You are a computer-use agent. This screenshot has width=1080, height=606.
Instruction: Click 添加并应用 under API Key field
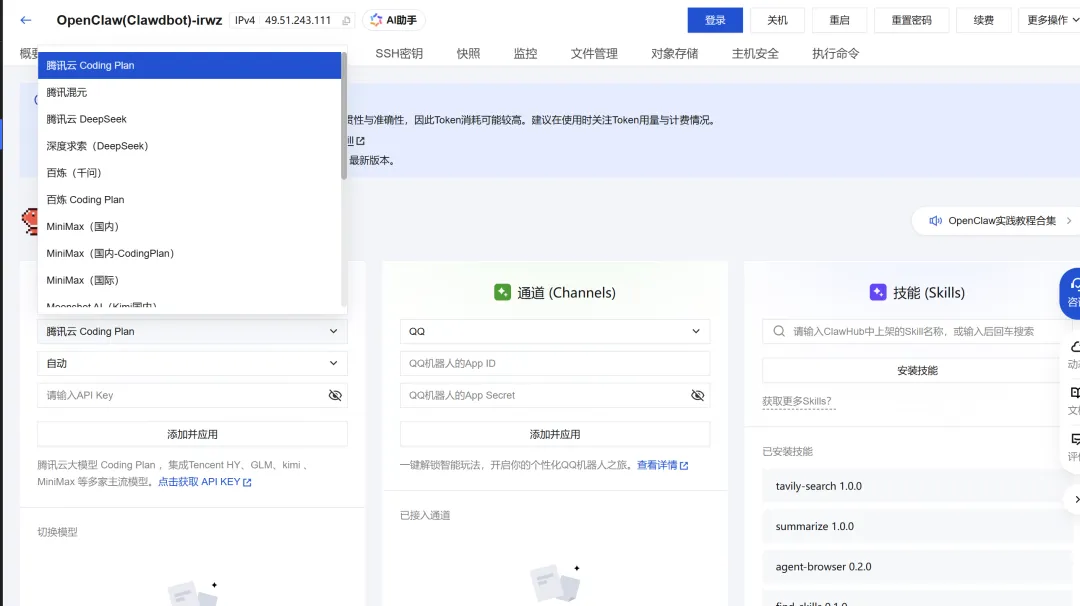(192, 435)
